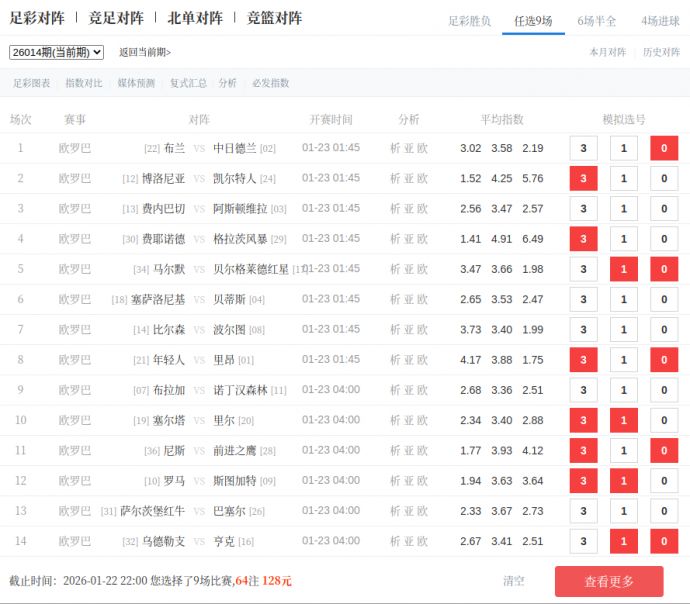The width and height of the screenshot is (690, 604).
Task: Click 必发指数 in the sub-toolbar
Action: pos(270,83)
